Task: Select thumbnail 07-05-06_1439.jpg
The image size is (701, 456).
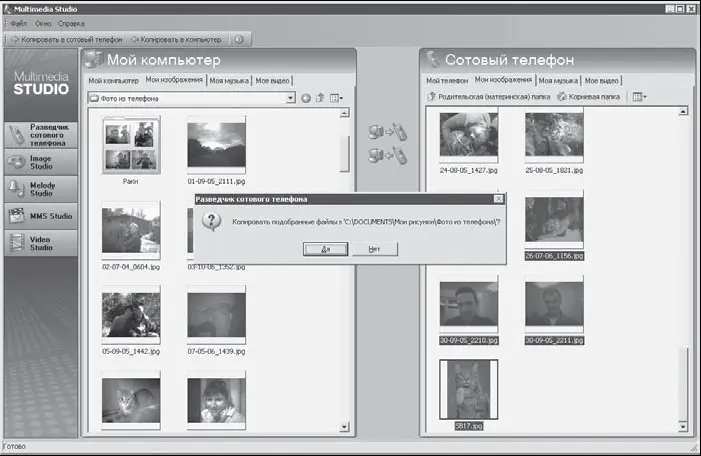Action: pyautogui.click(x=216, y=315)
